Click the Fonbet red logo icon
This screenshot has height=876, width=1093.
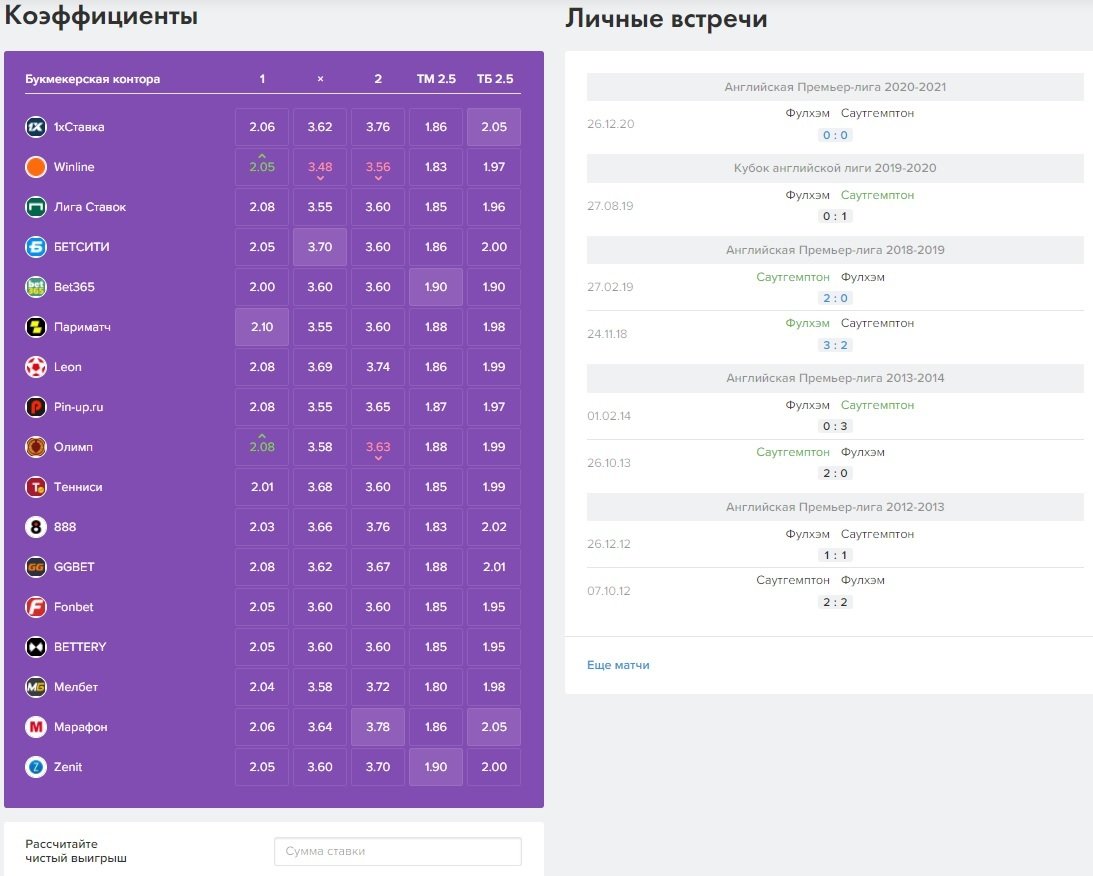point(36,607)
